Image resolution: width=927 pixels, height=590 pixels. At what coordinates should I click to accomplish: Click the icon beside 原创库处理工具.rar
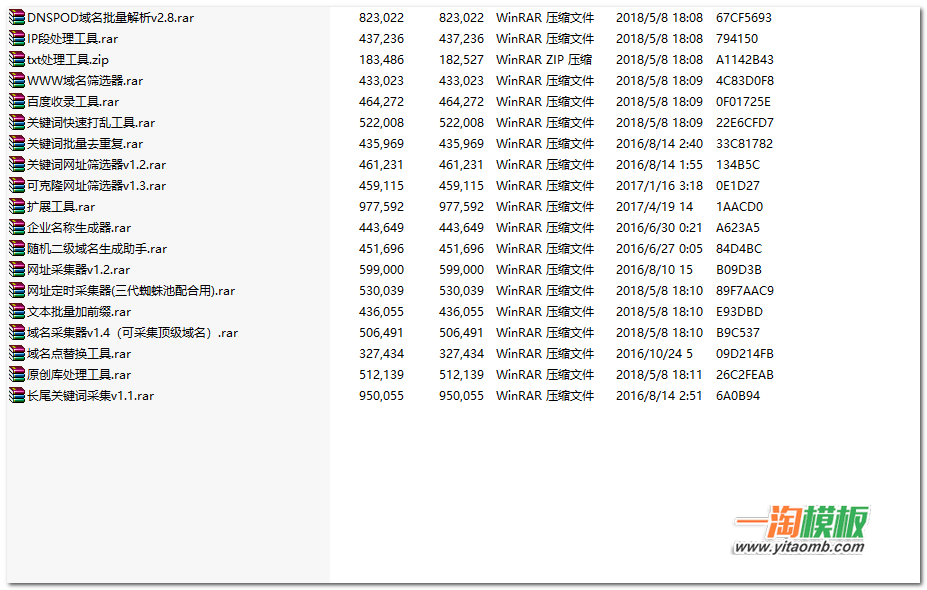pyautogui.click(x=17, y=374)
